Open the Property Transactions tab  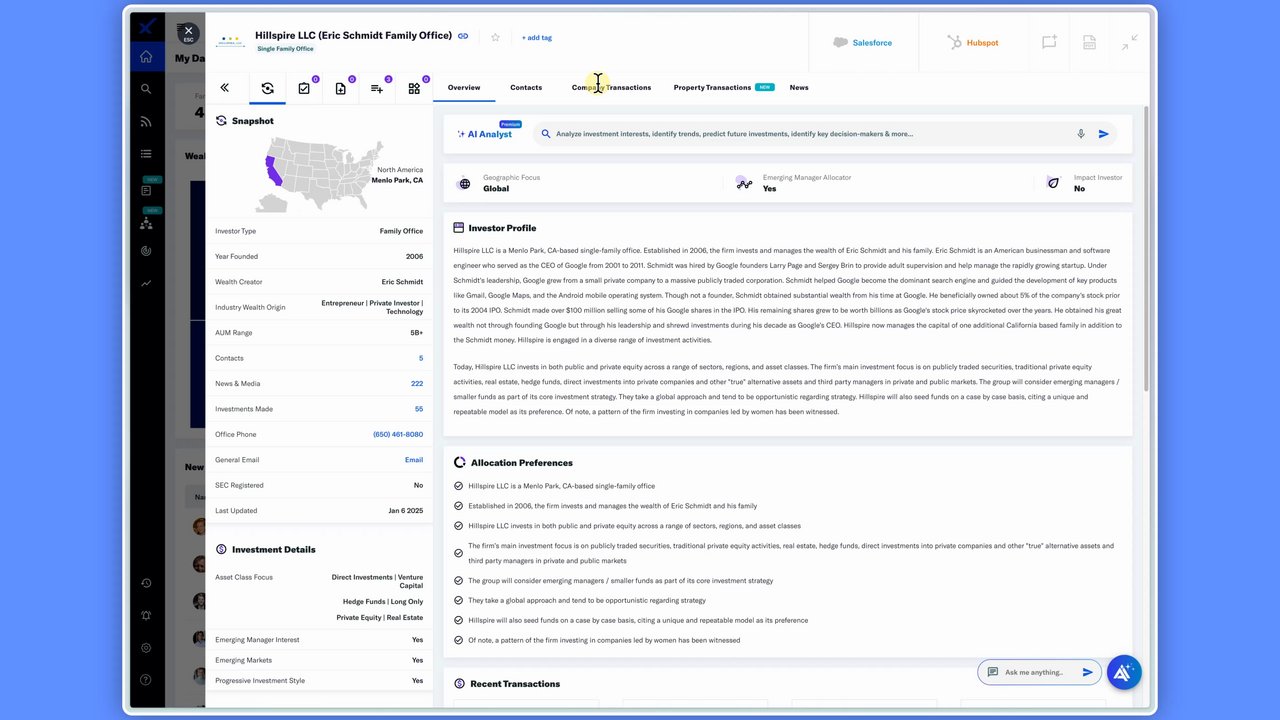(712, 88)
